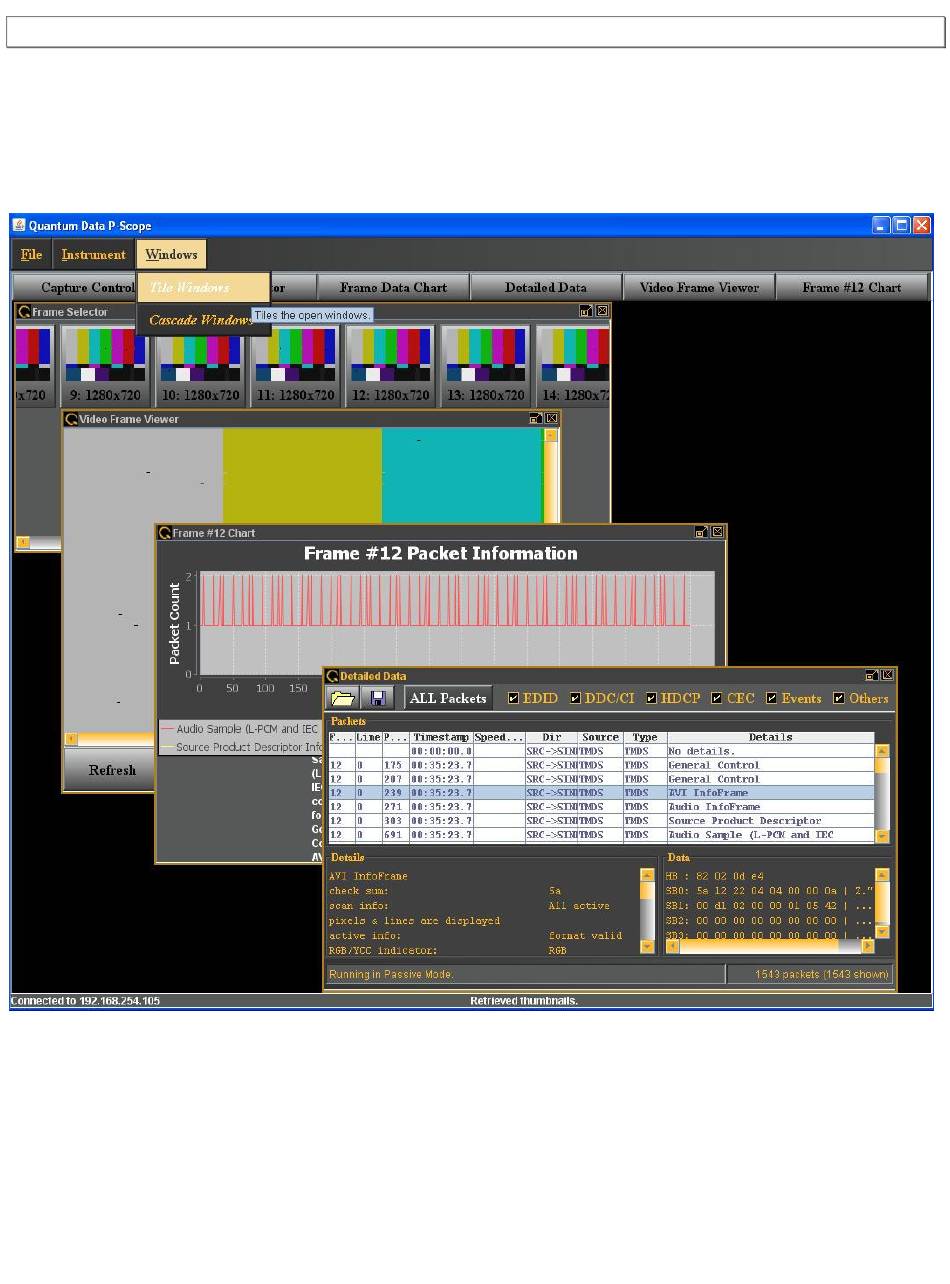The image size is (950, 1284).
Task: Uncheck the Events filter
Action: click(771, 698)
